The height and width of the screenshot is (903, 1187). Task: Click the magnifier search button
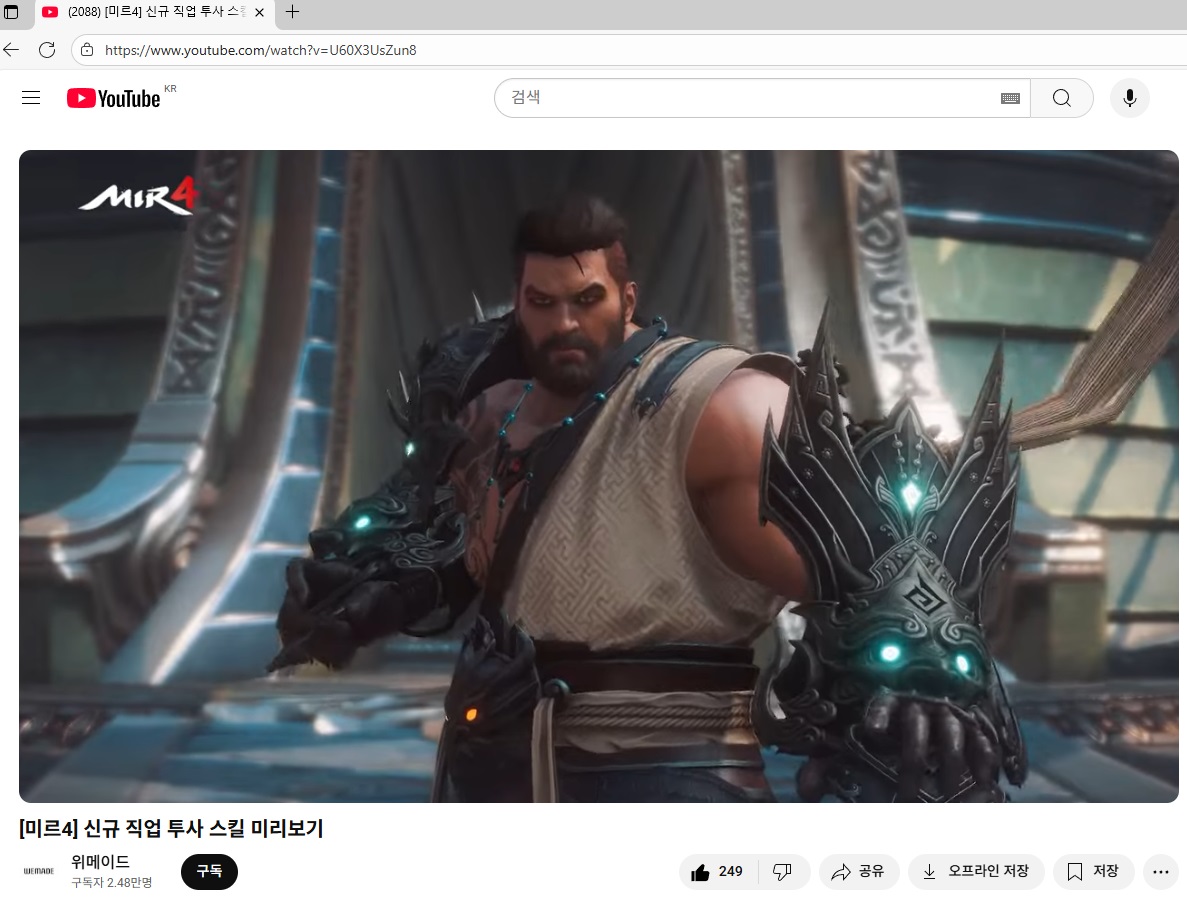1061,98
